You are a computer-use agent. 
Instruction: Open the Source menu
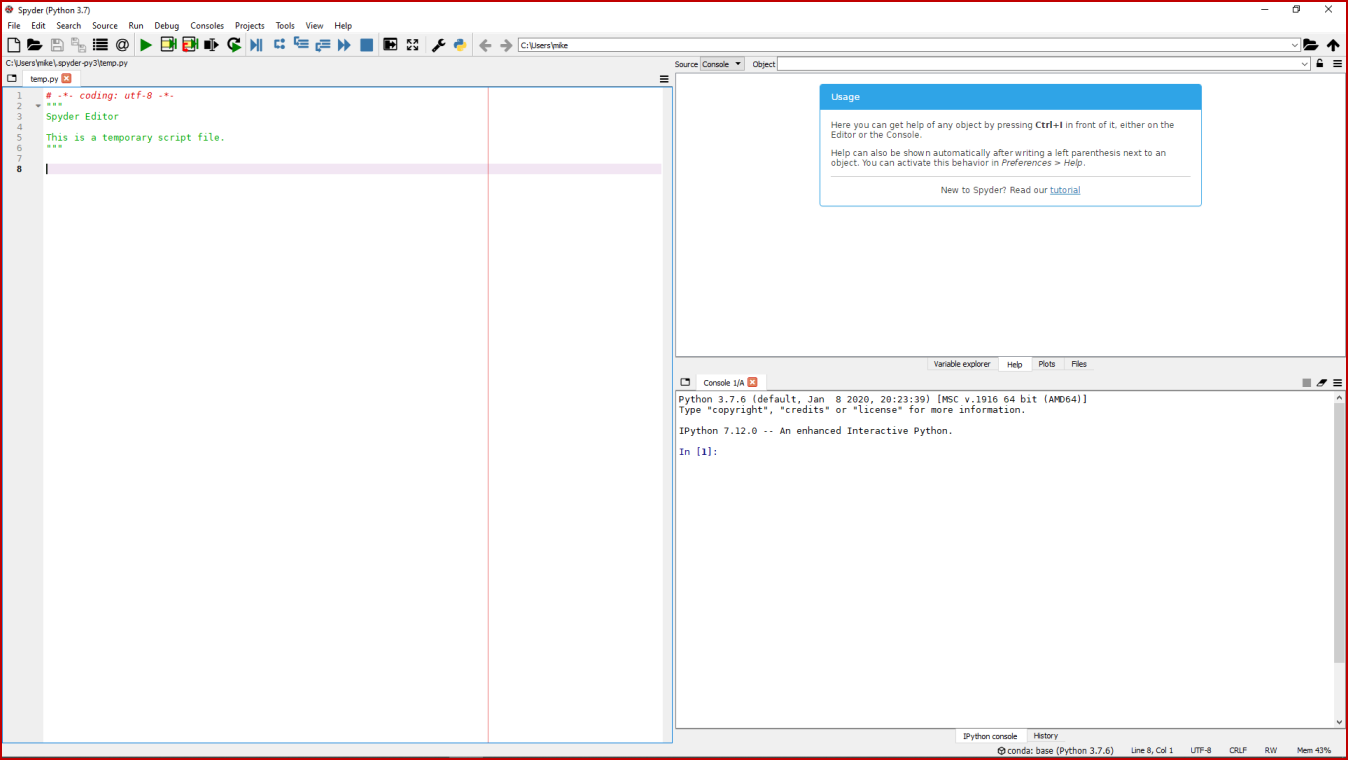105,26
